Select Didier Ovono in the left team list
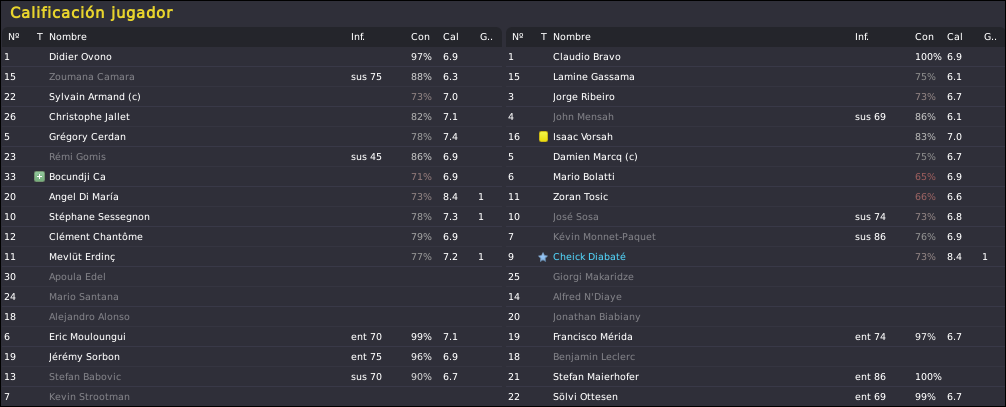 (252, 57)
